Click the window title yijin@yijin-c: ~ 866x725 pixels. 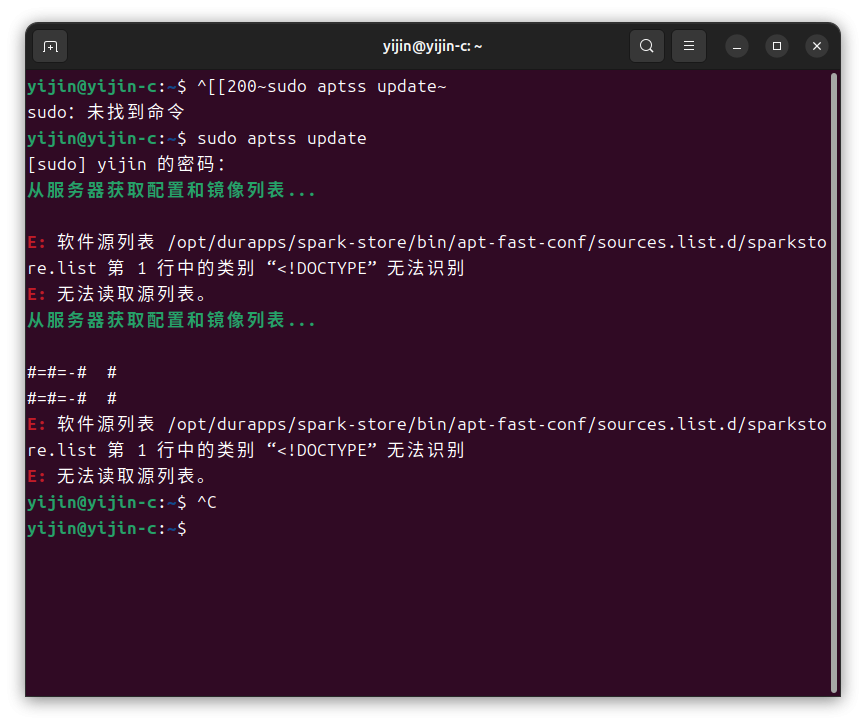[432, 46]
